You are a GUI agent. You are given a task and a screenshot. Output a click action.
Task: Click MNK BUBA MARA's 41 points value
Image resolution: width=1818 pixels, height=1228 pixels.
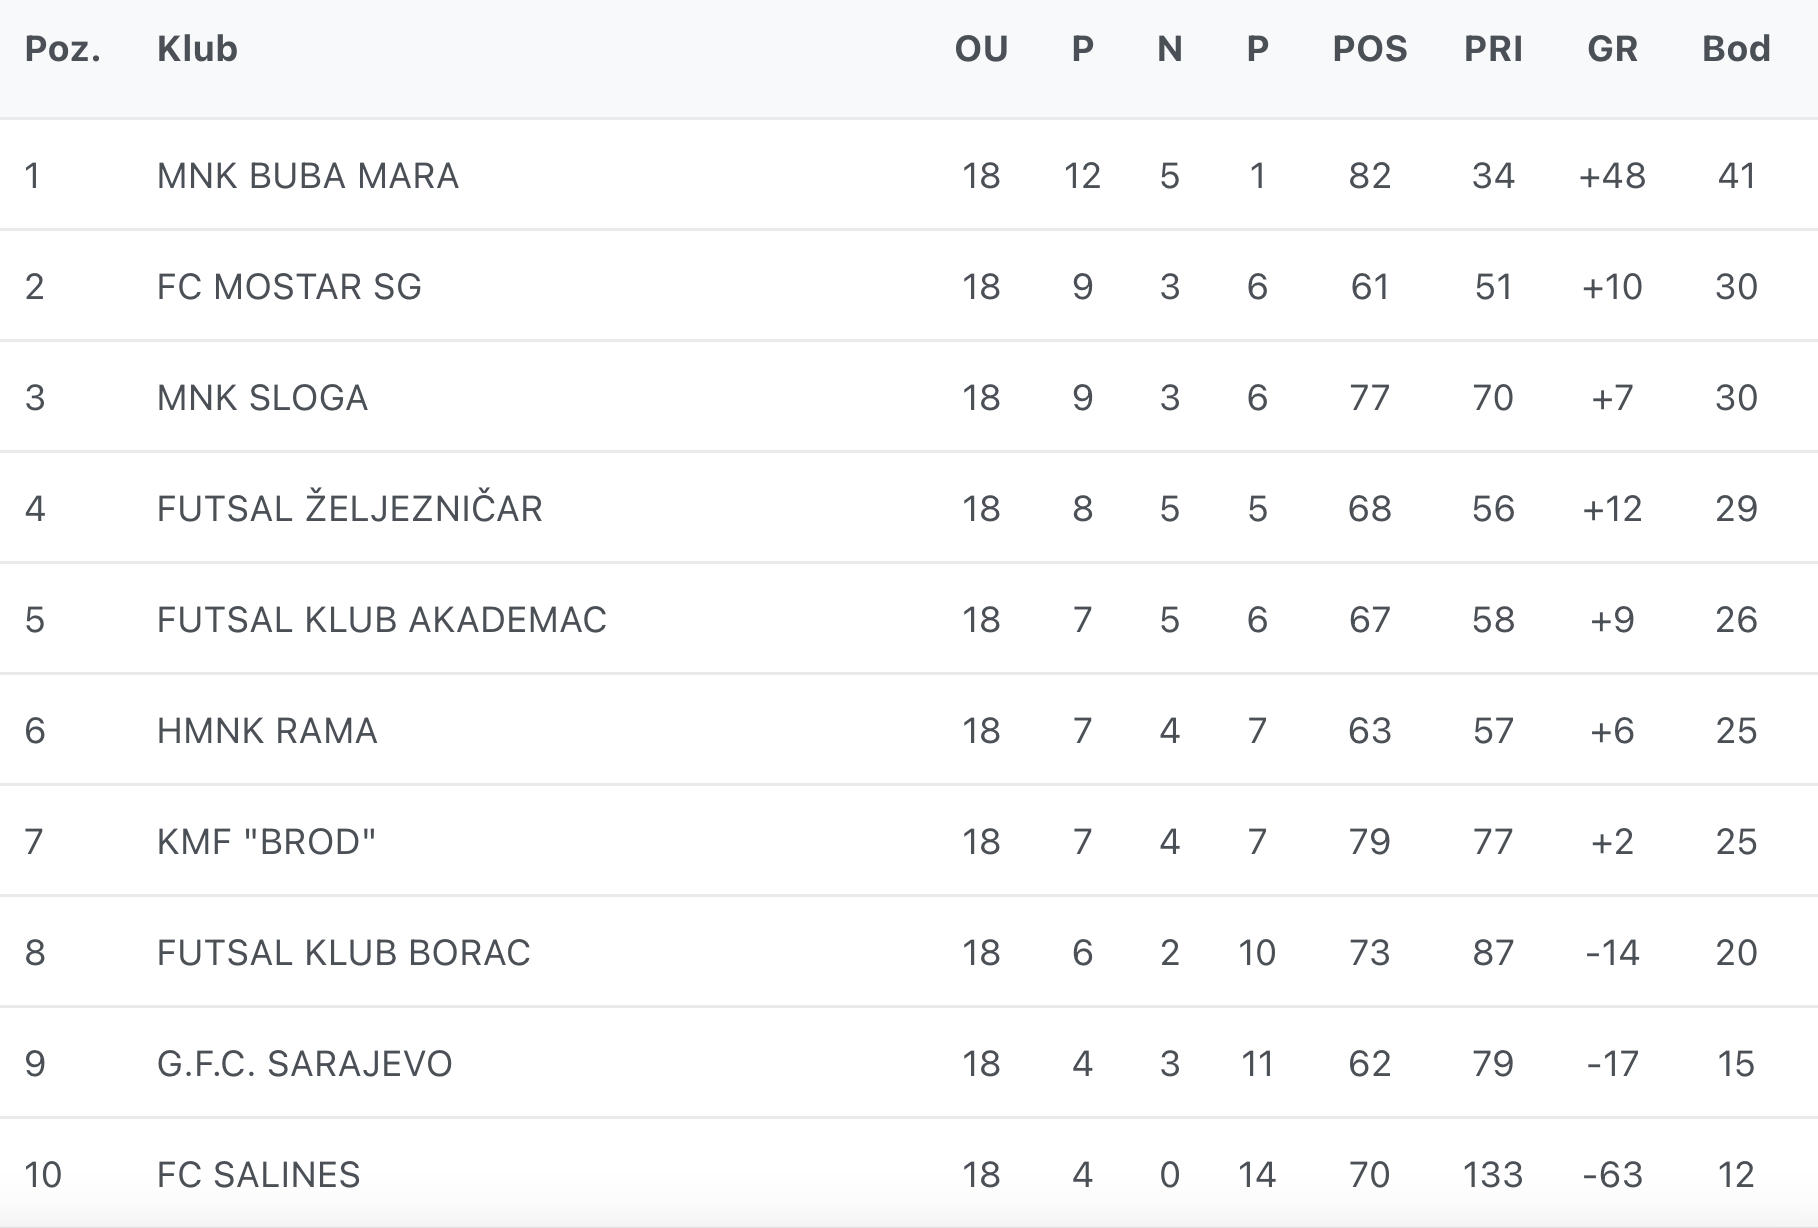click(1736, 176)
